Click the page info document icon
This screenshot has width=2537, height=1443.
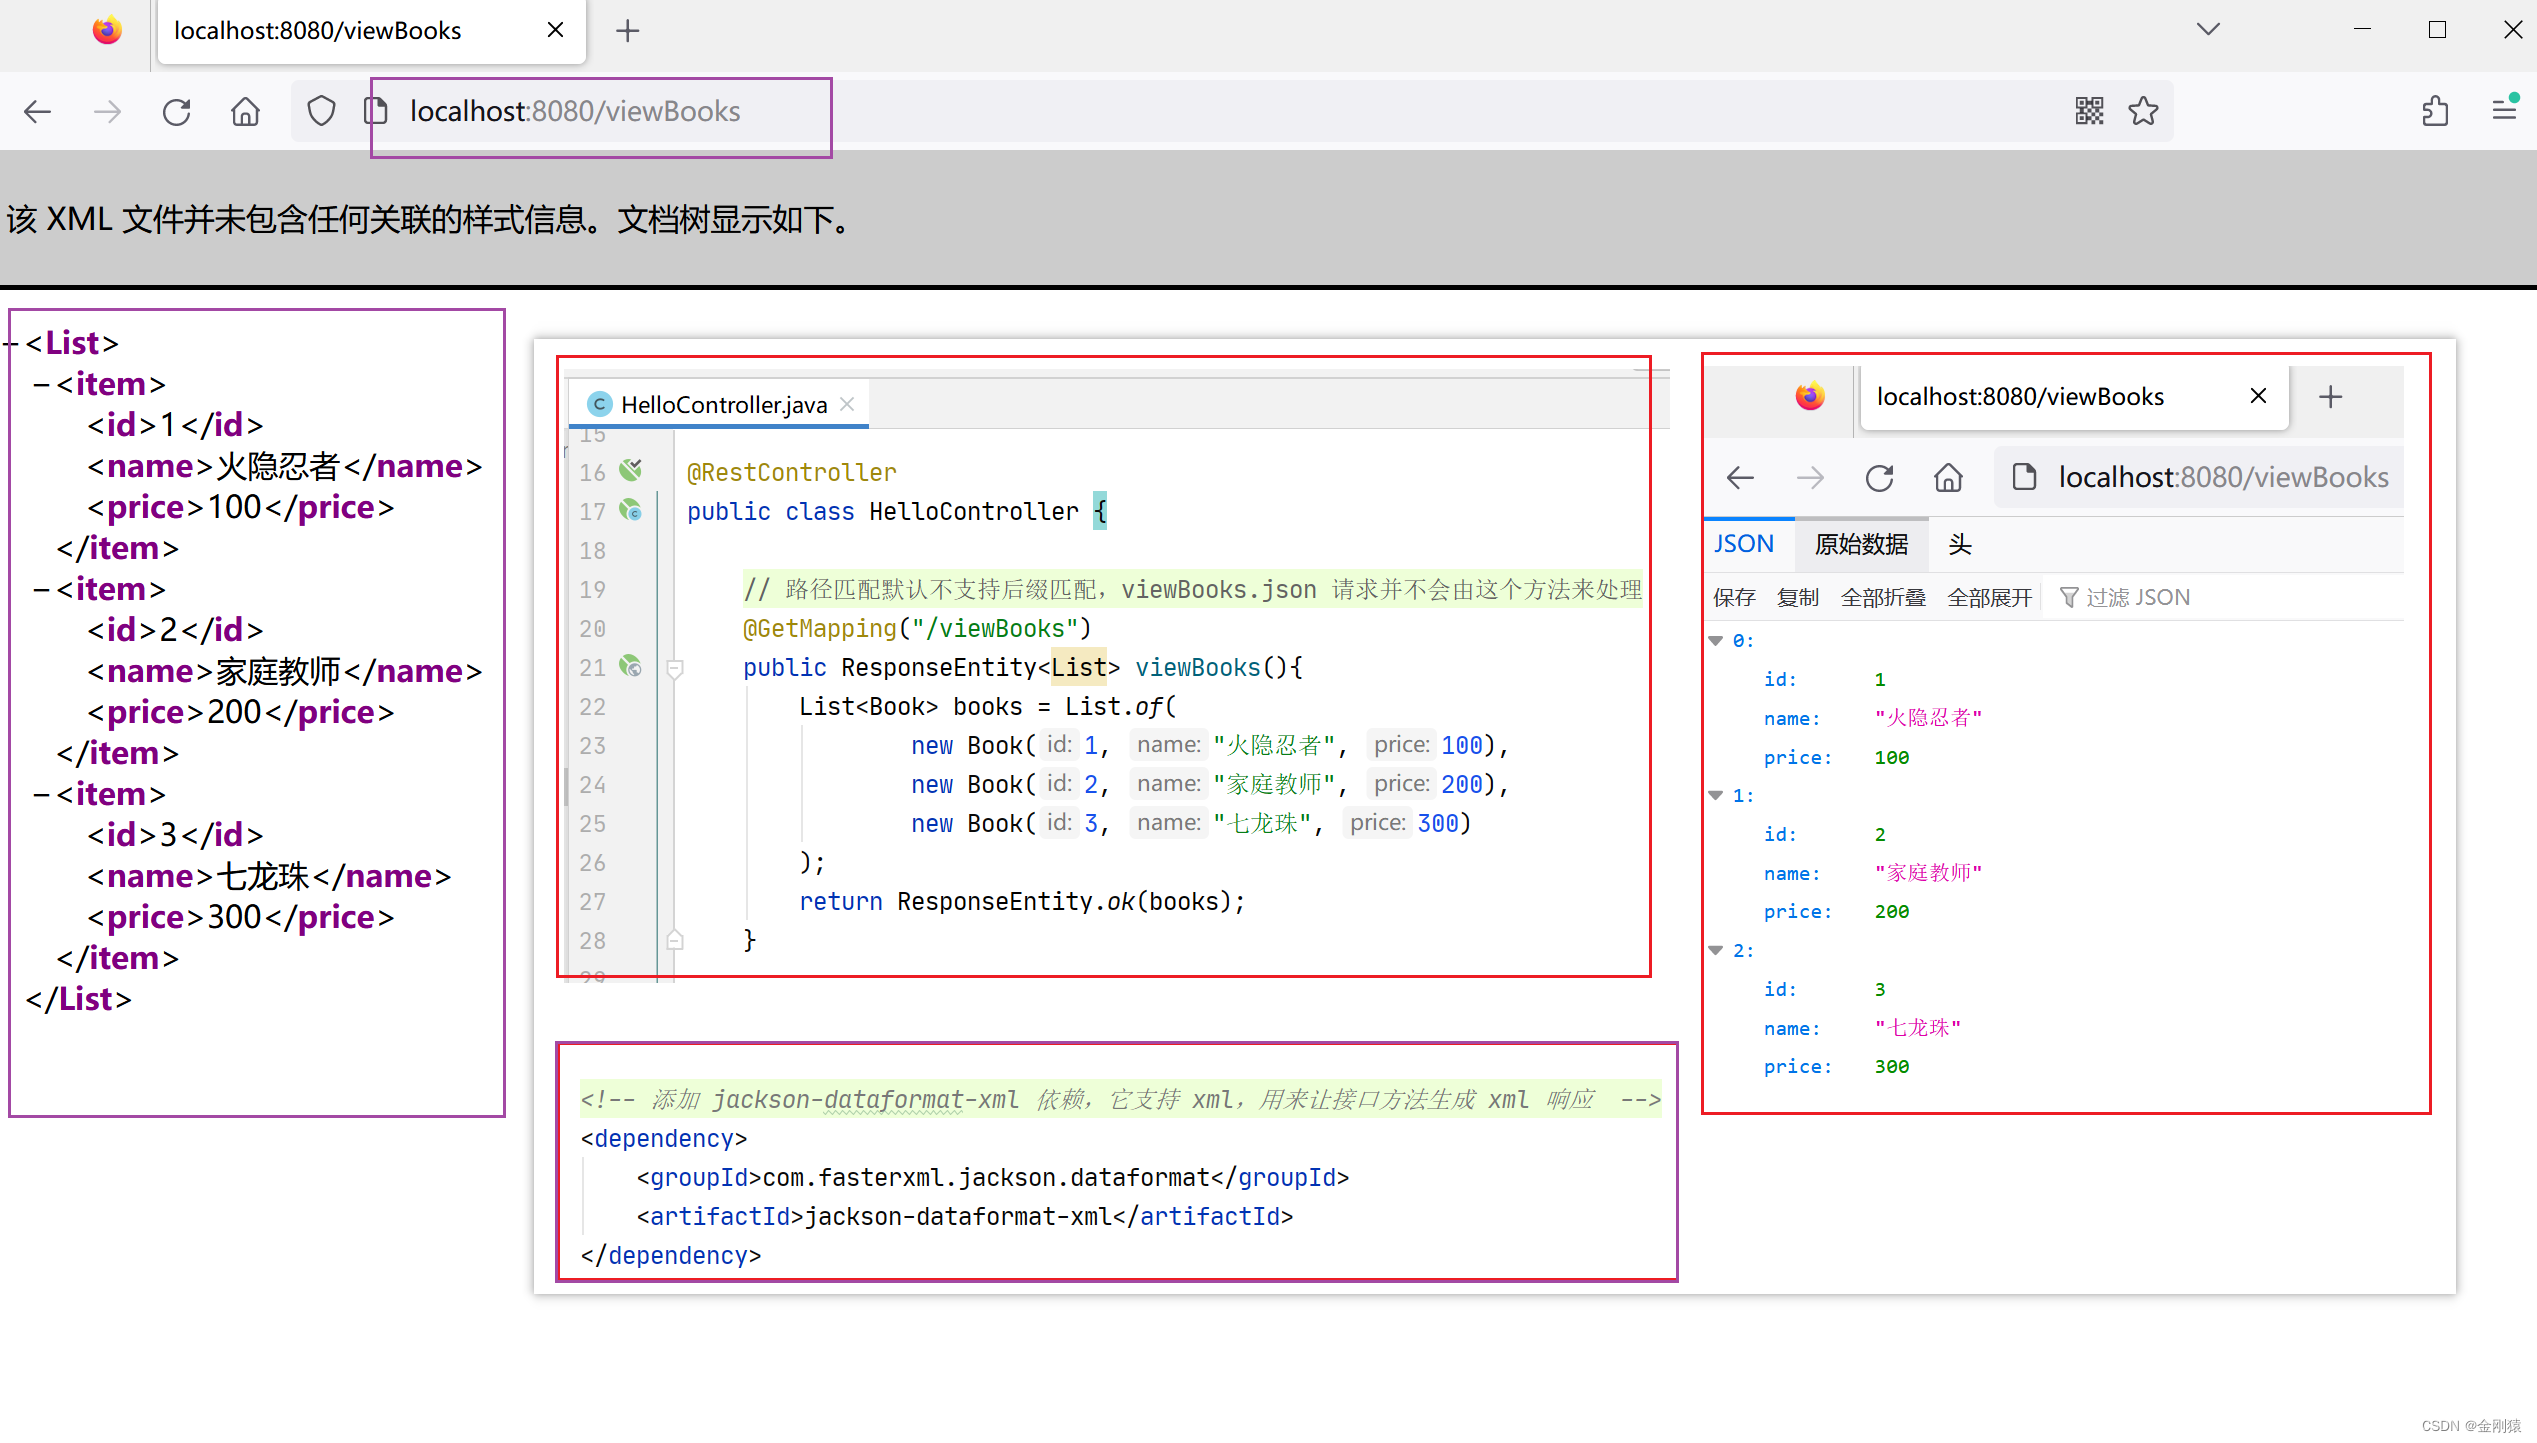click(378, 111)
